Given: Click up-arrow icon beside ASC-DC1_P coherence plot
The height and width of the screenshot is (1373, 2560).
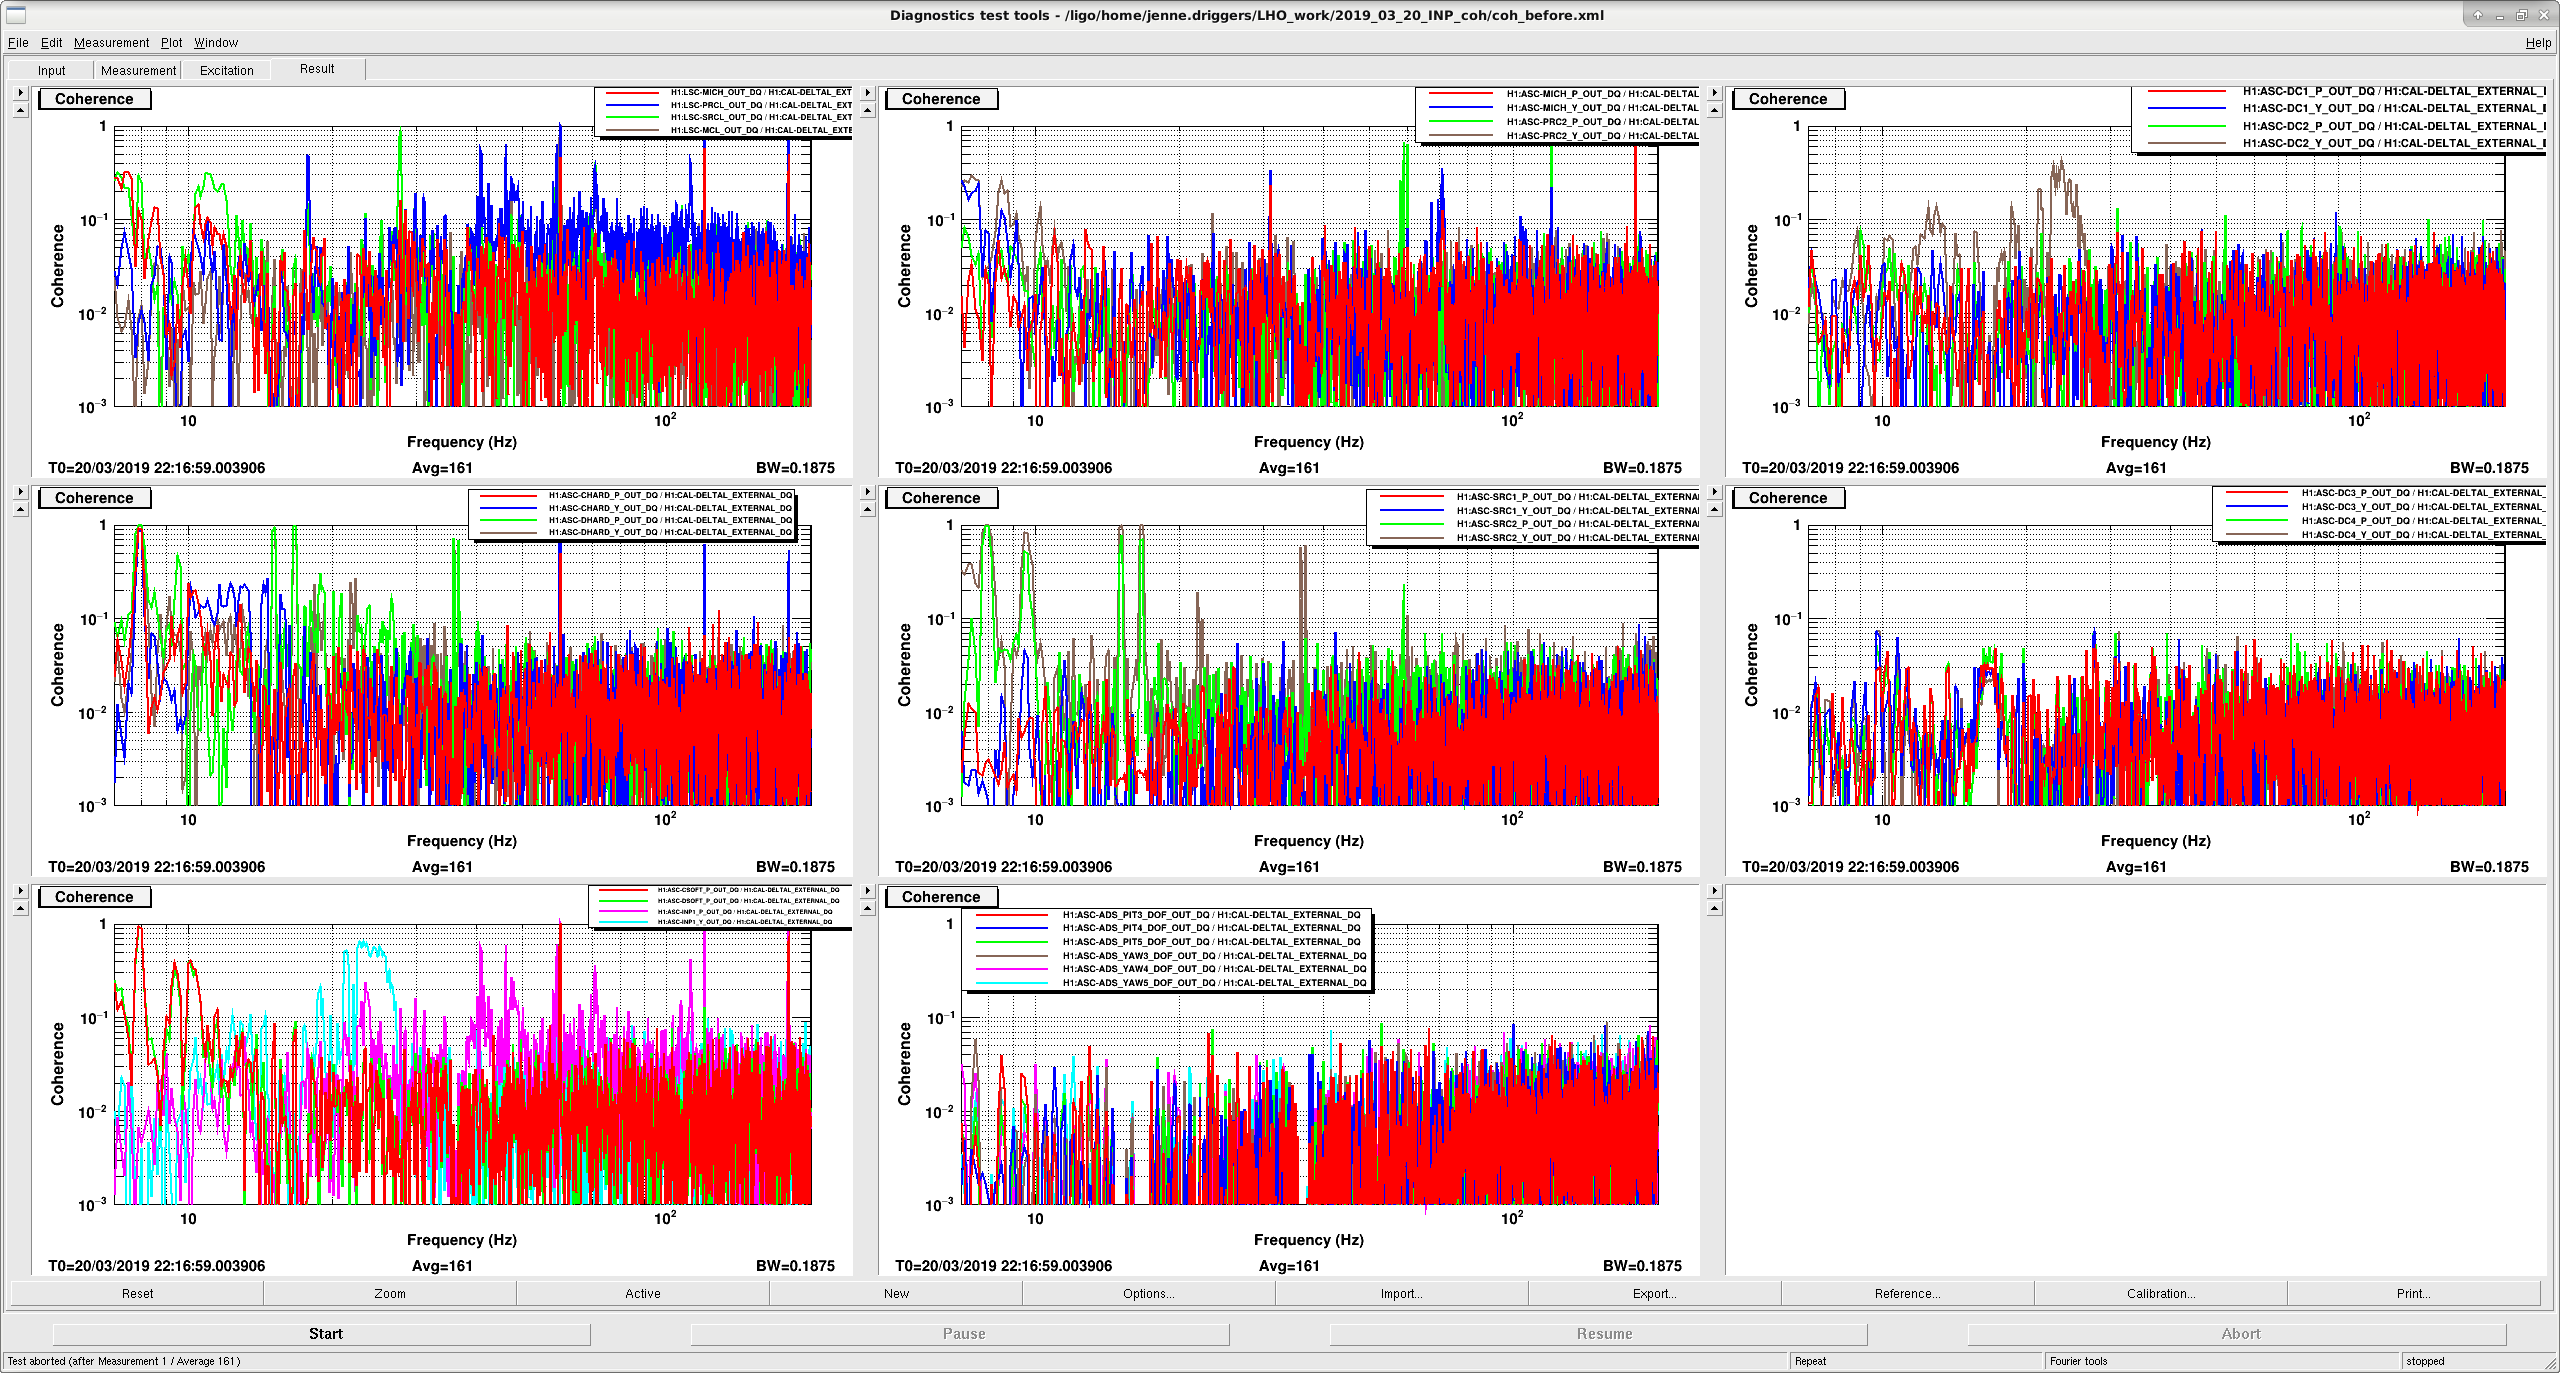Looking at the screenshot, I should [1714, 110].
